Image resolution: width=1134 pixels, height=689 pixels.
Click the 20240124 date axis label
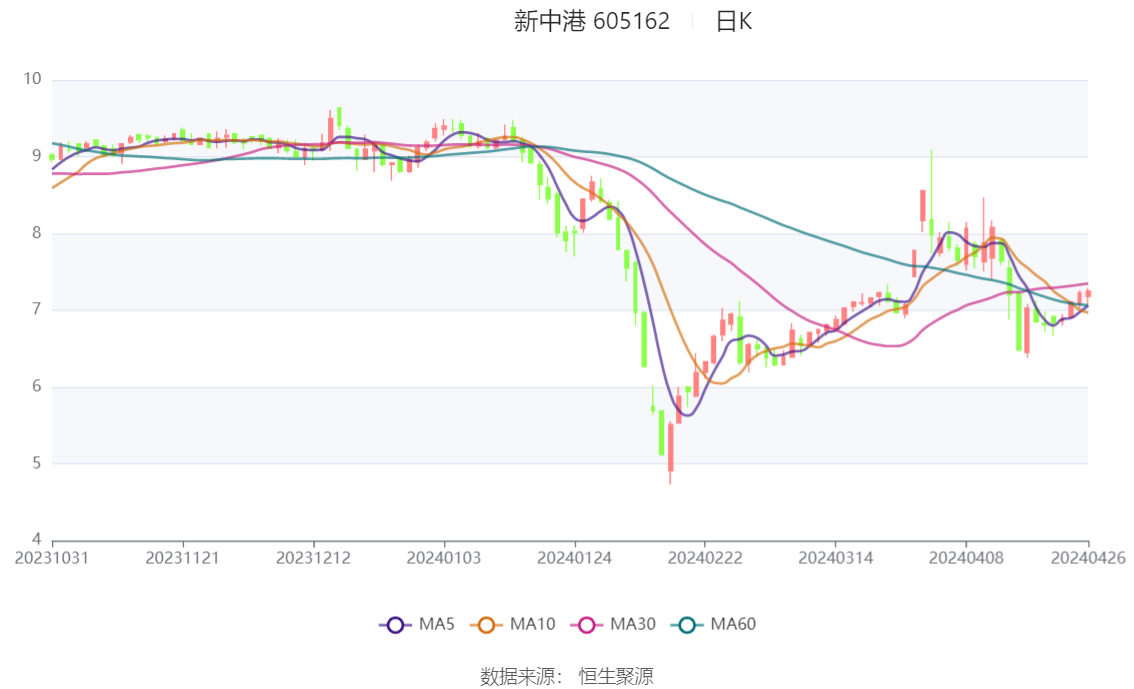pyautogui.click(x=574, y=557)
